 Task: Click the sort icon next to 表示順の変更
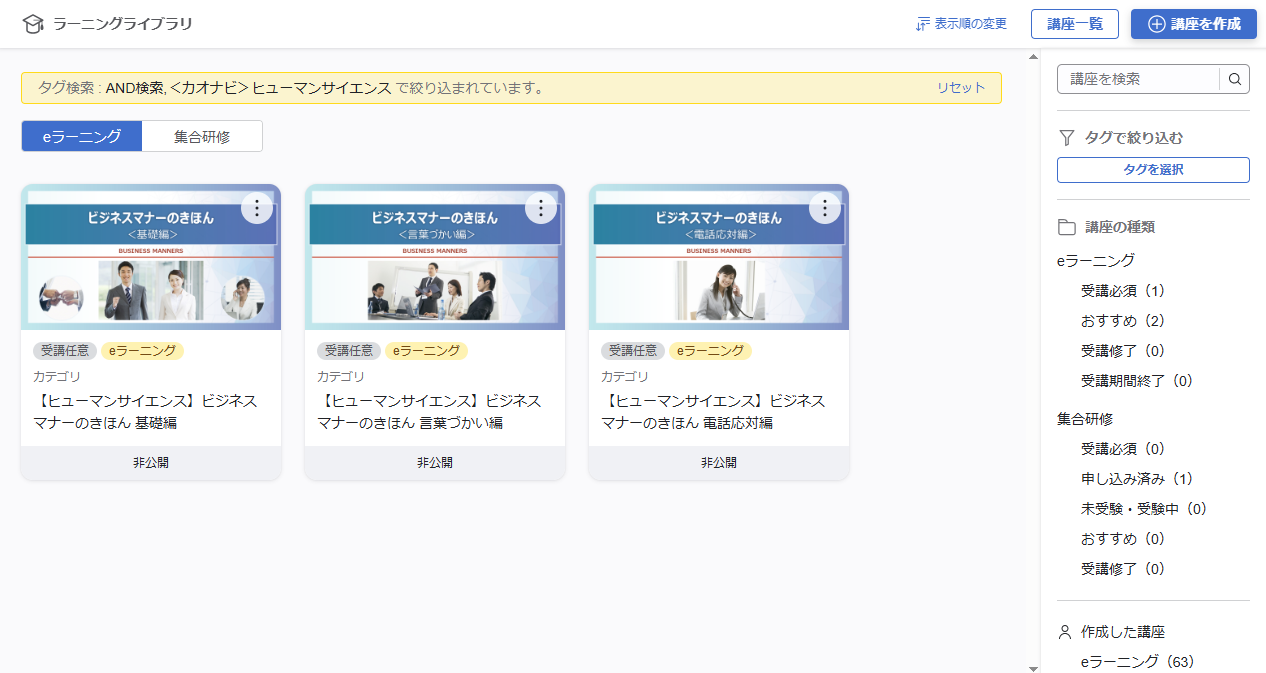pyautogui.click(x=921, y=23)
